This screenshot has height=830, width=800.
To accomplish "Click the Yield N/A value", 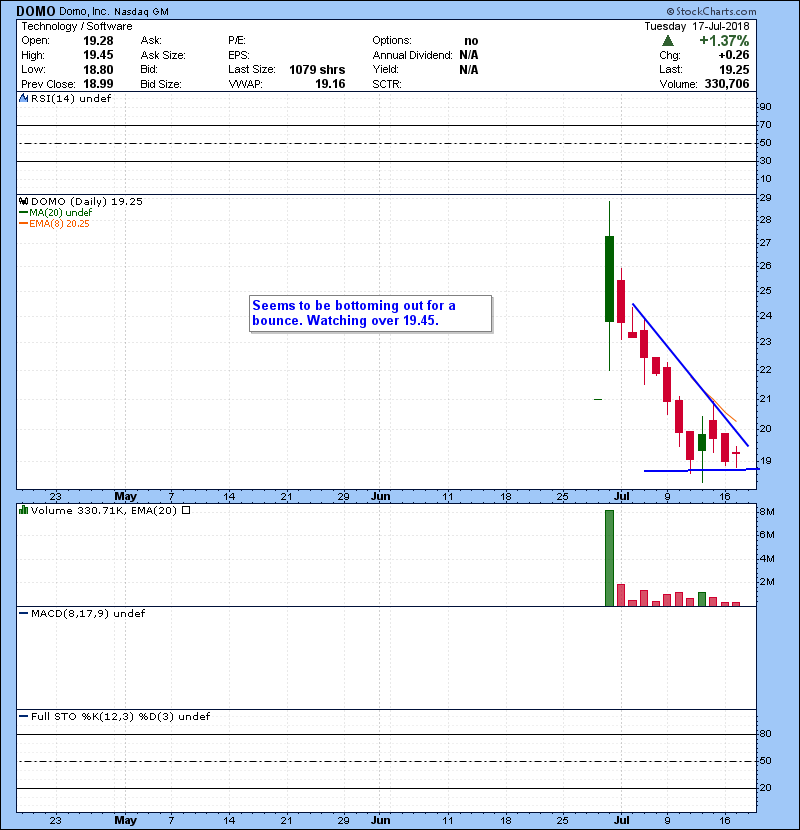I will click(469, 69).
